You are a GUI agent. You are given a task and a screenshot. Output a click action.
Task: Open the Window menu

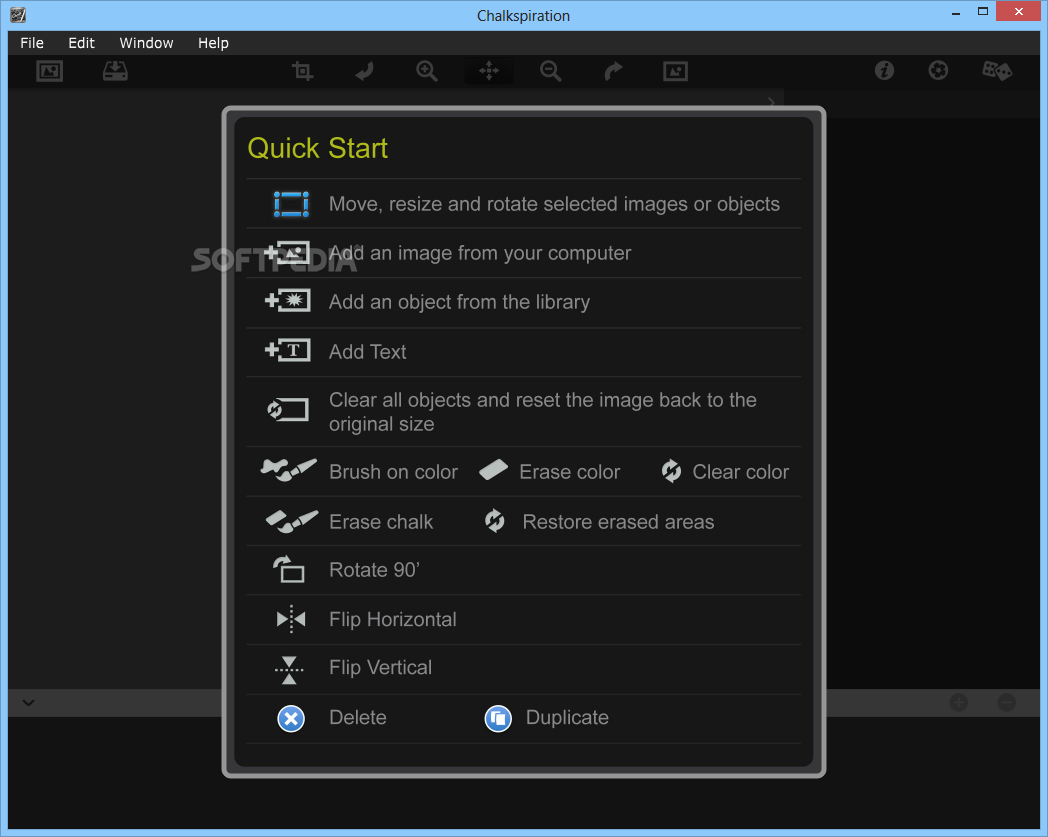(146, 43)
